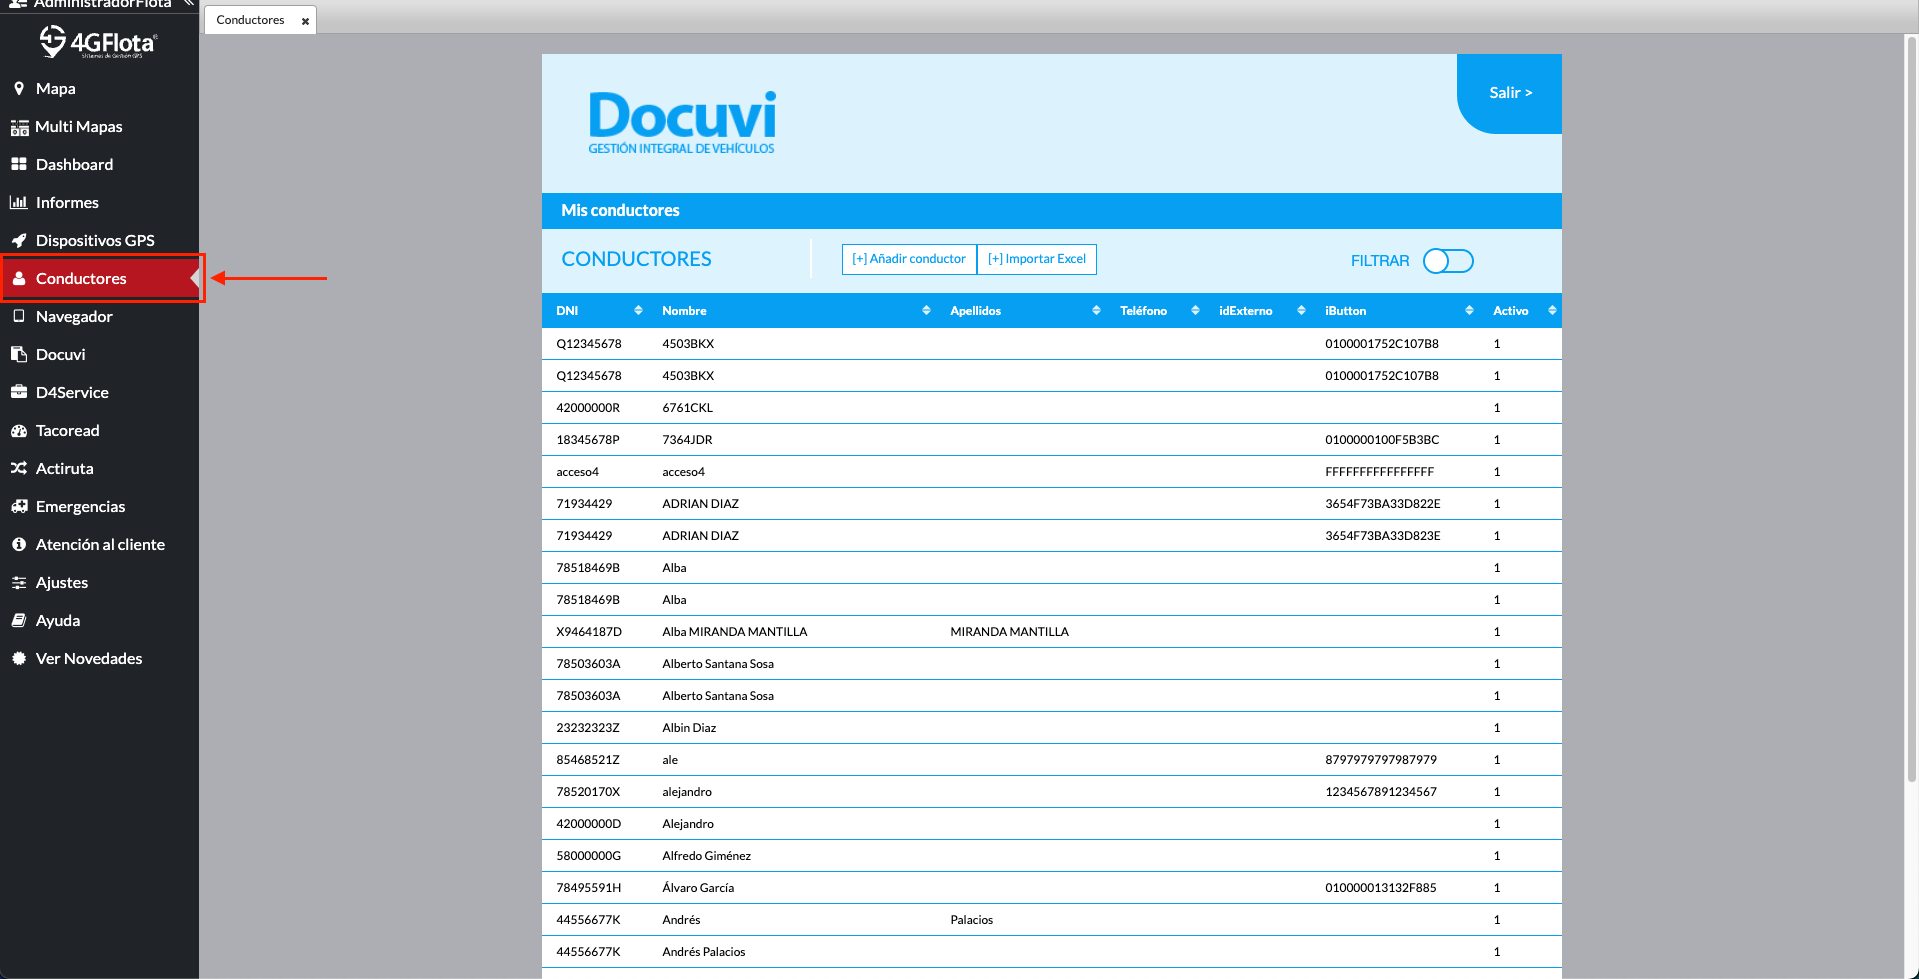
Task: Open Ajustes from the sidebar
Action: 99,582
